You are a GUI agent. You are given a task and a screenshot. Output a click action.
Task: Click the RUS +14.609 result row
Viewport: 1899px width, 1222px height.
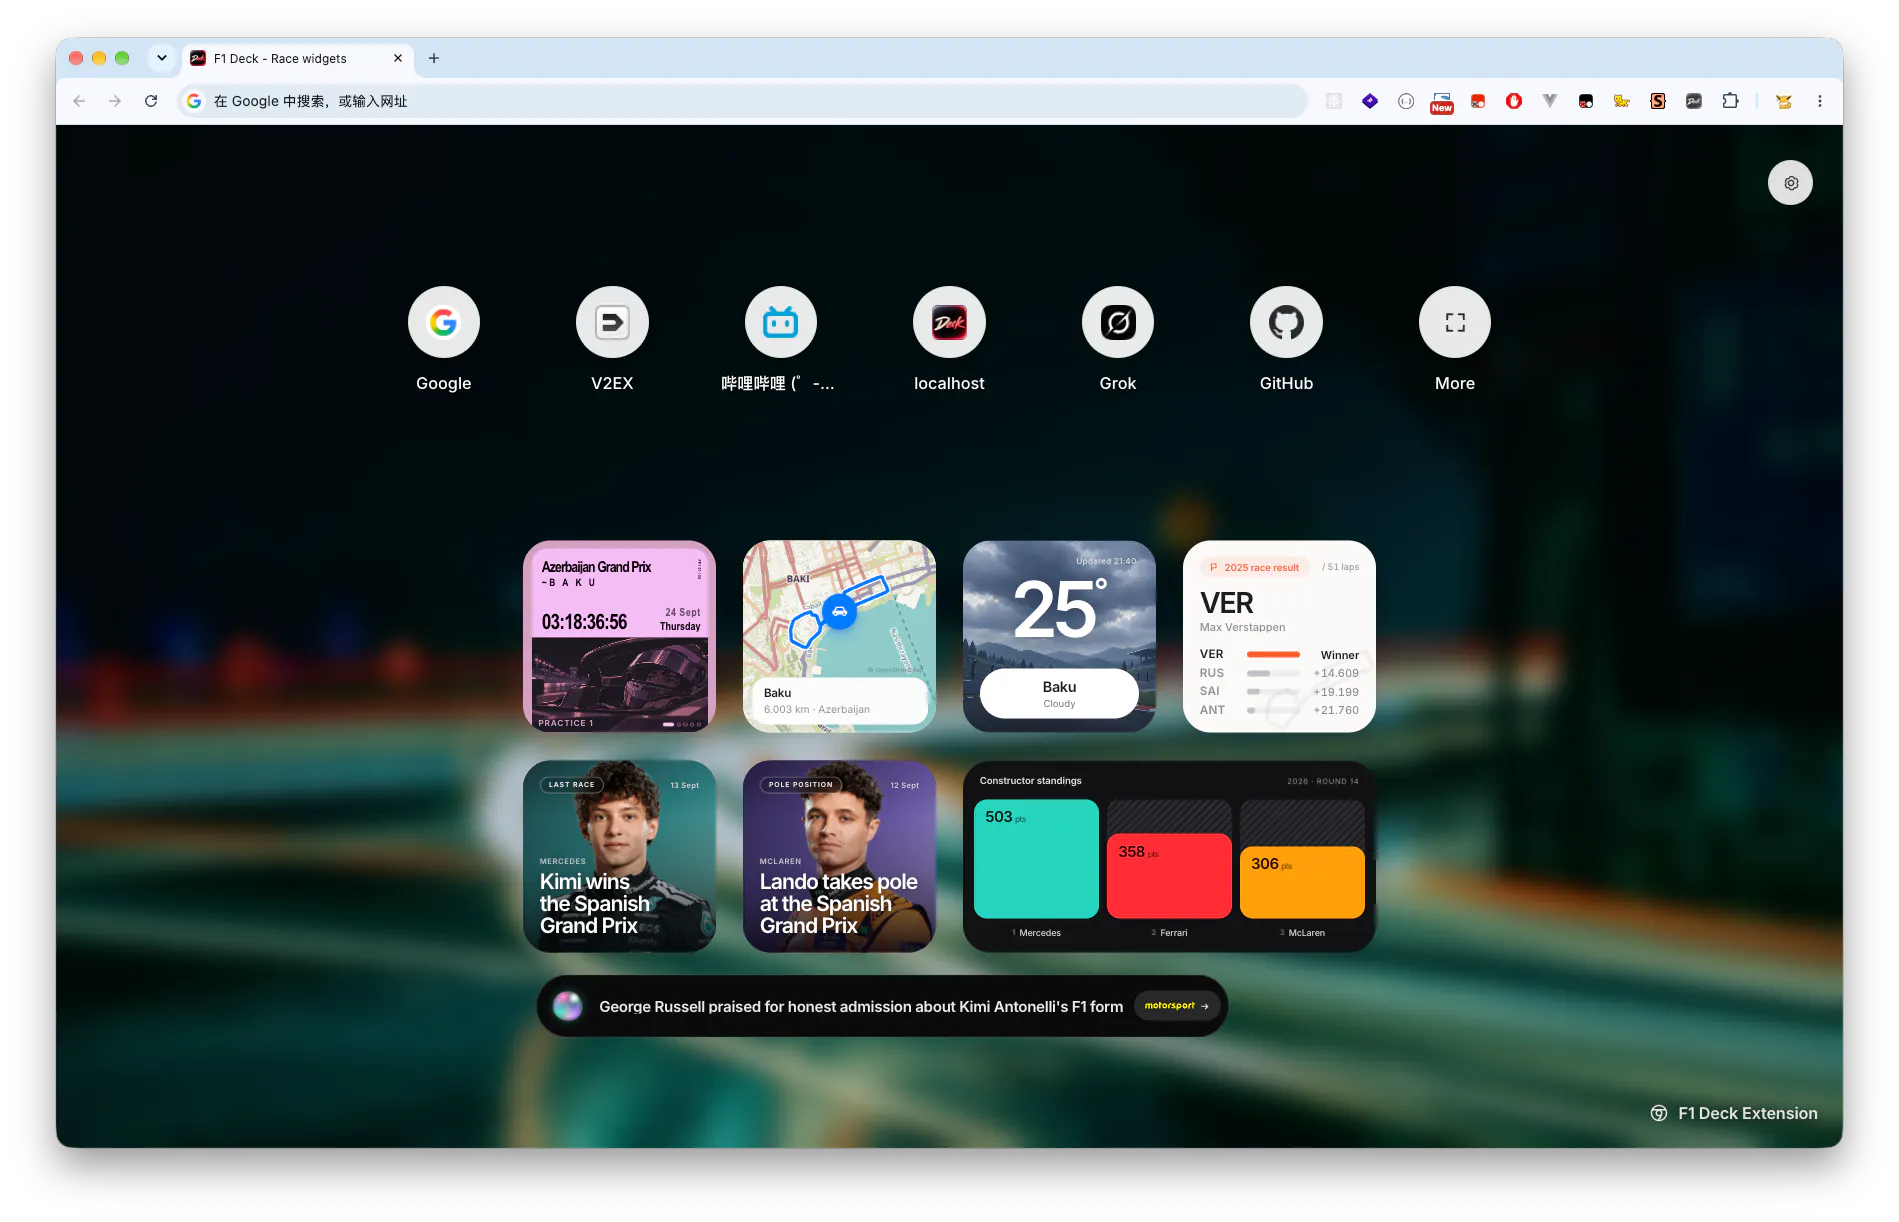(1279, 673)
